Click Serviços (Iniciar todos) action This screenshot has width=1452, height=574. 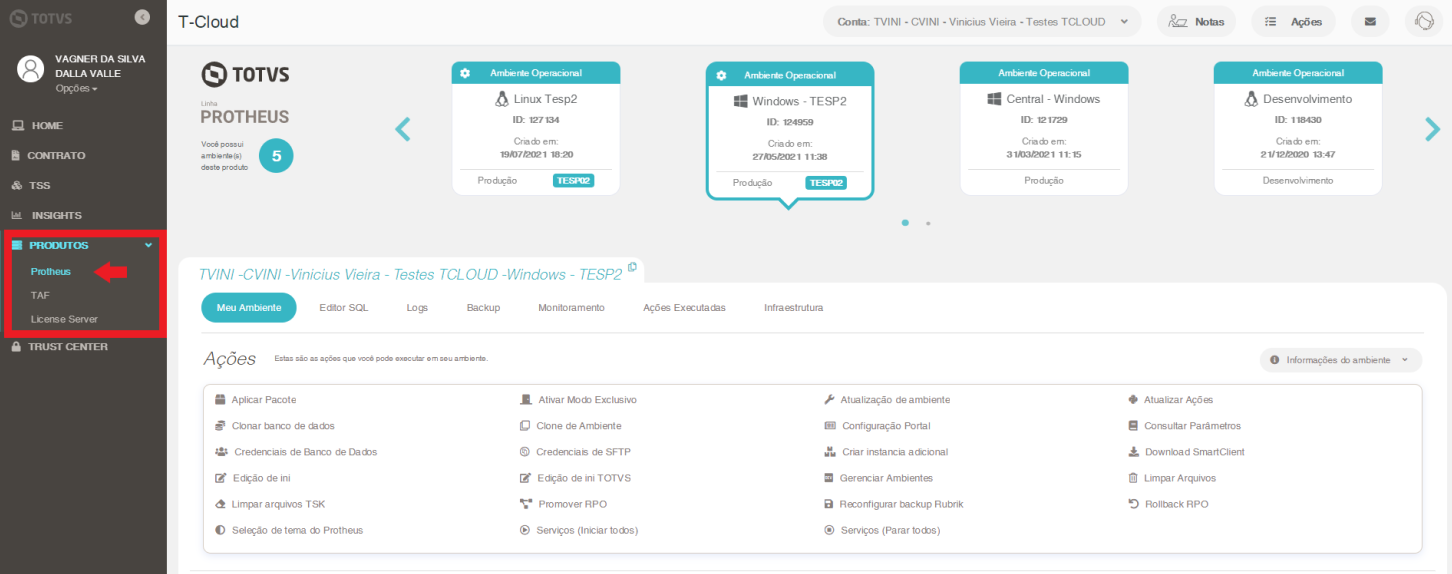[579, 530]
